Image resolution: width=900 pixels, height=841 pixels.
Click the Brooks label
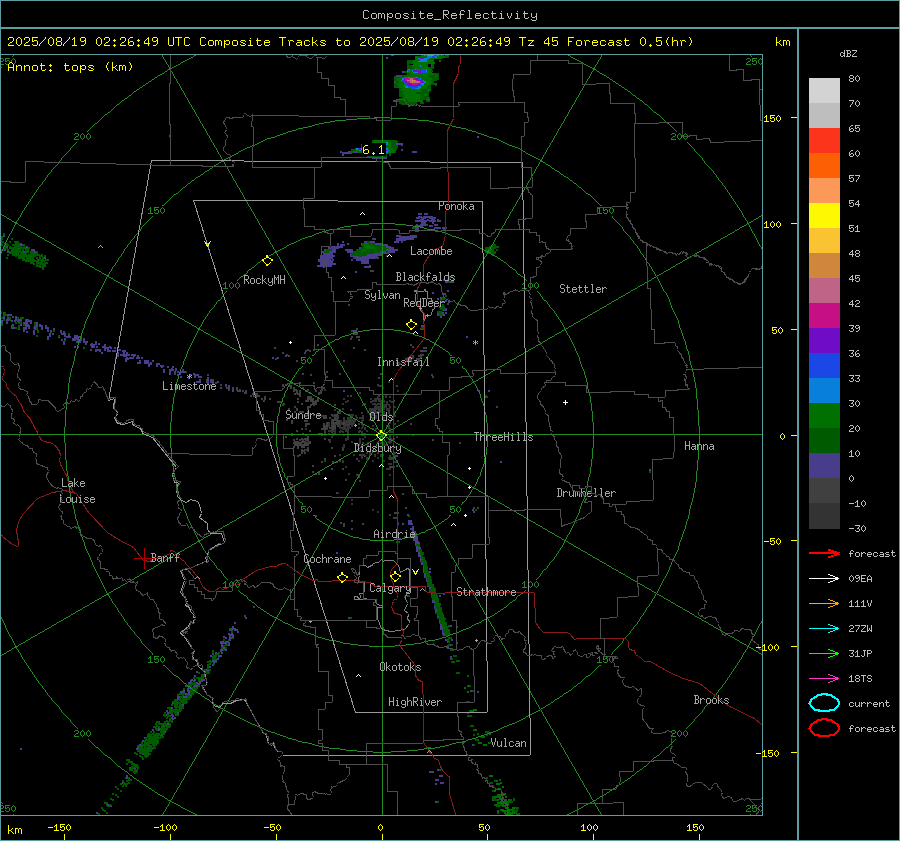click(711, 700)
